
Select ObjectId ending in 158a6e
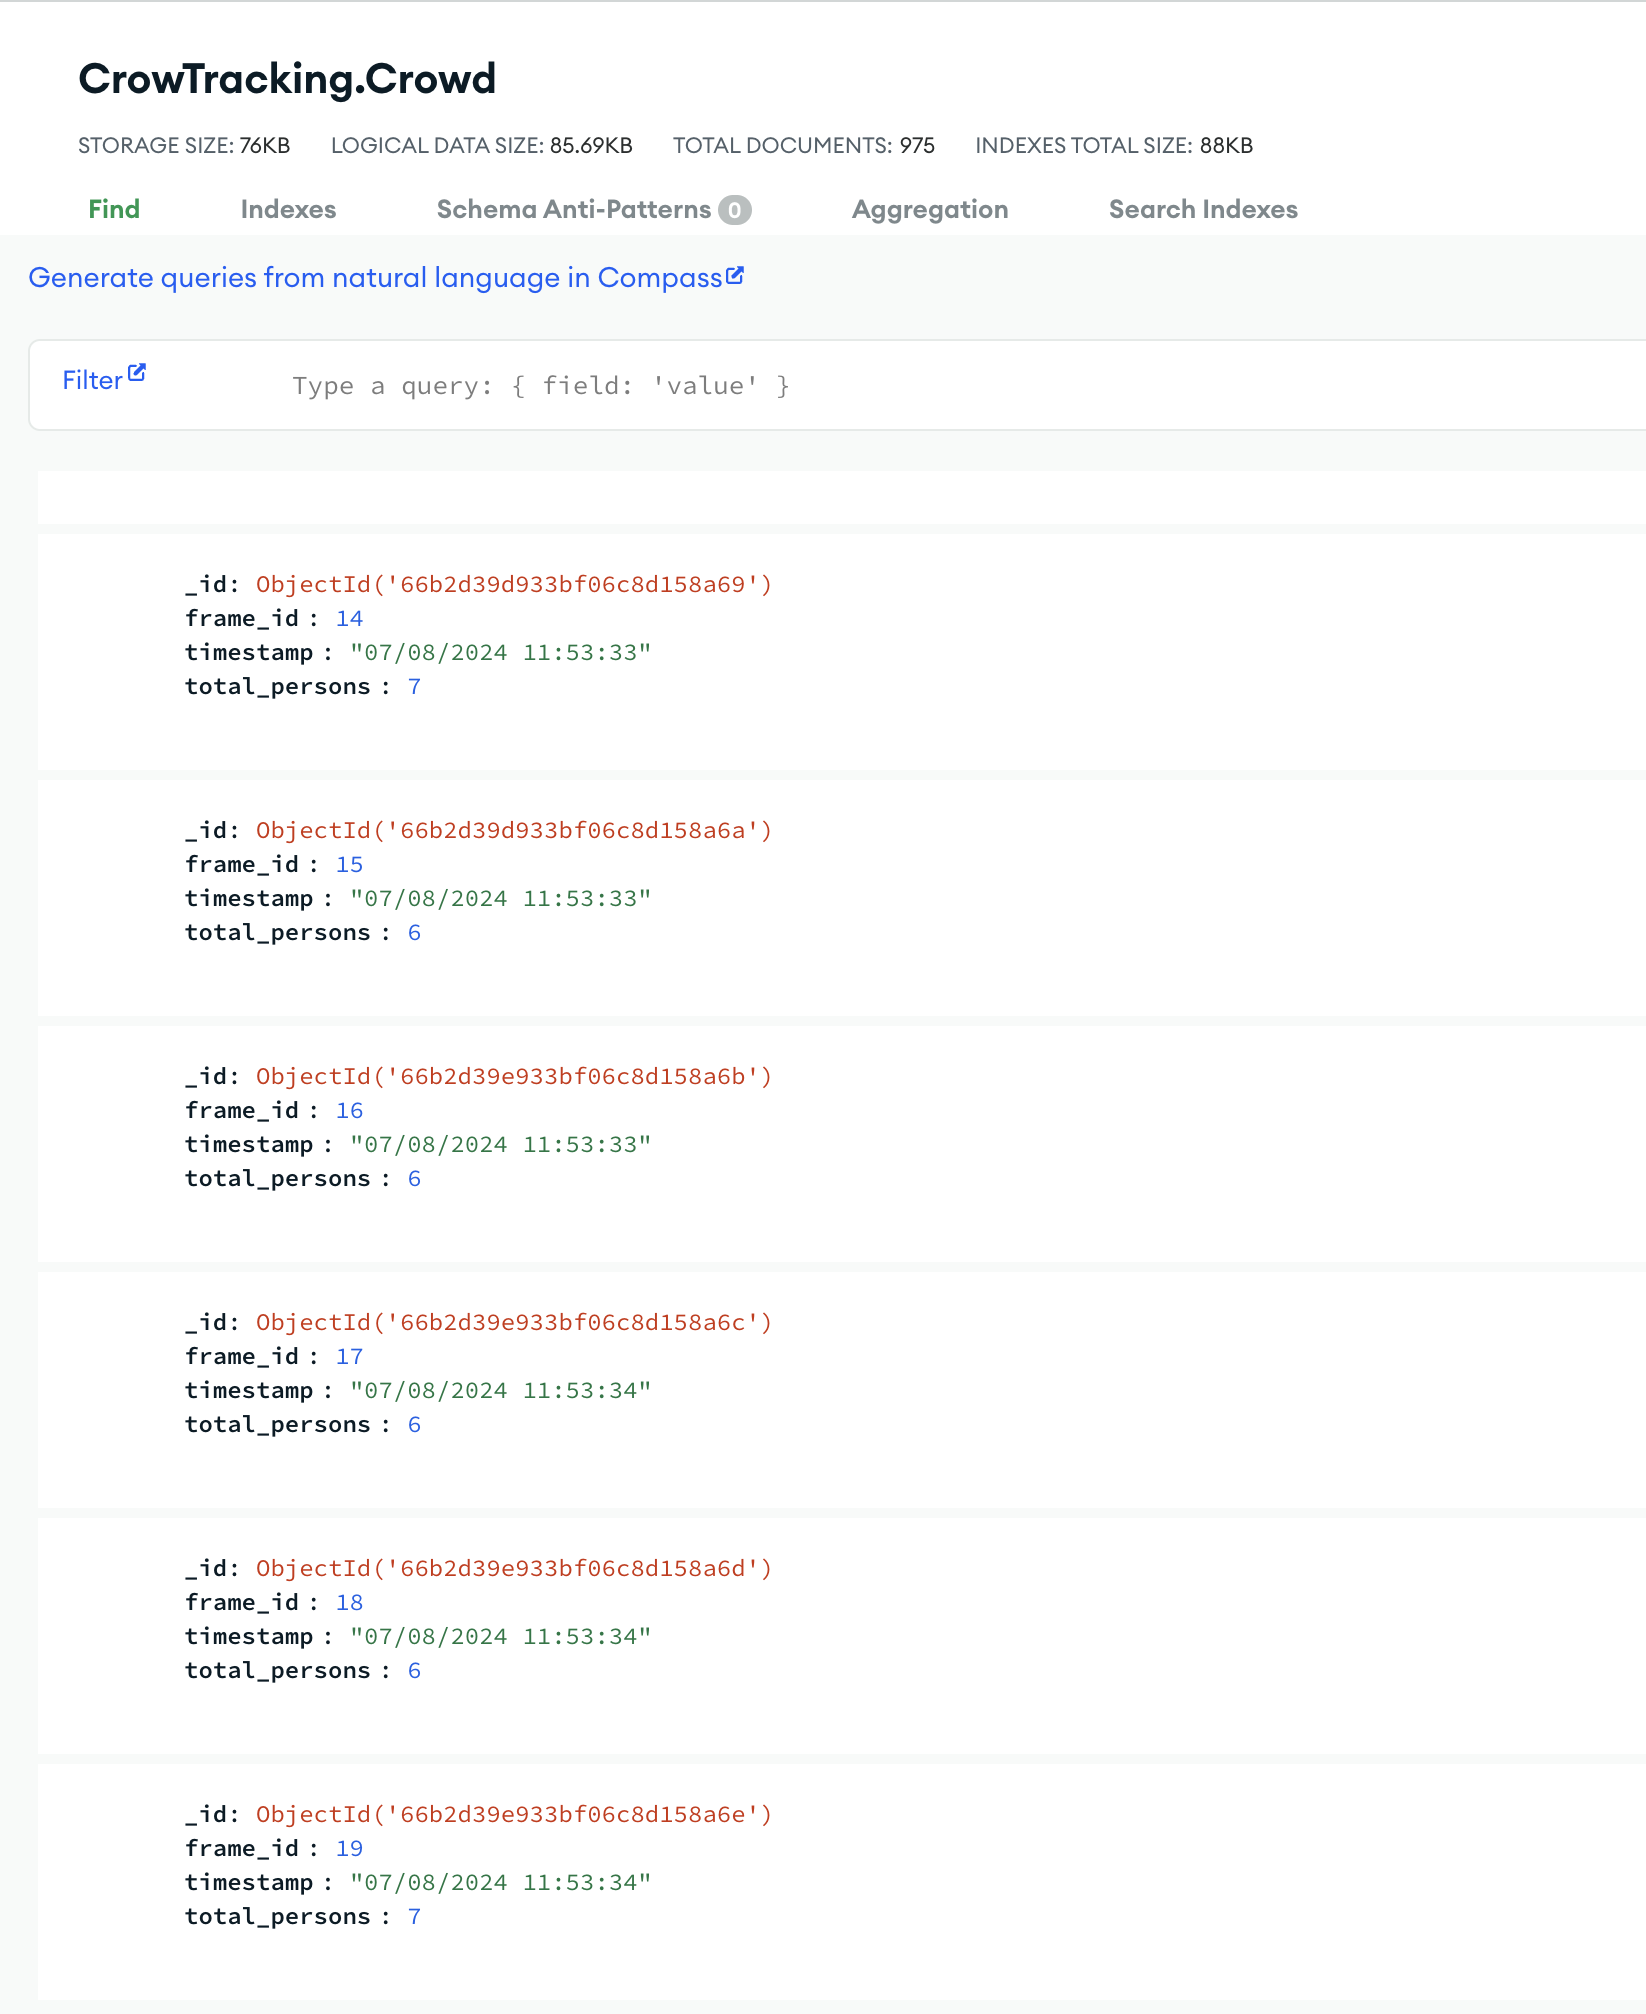click(x=515, y=1814)
